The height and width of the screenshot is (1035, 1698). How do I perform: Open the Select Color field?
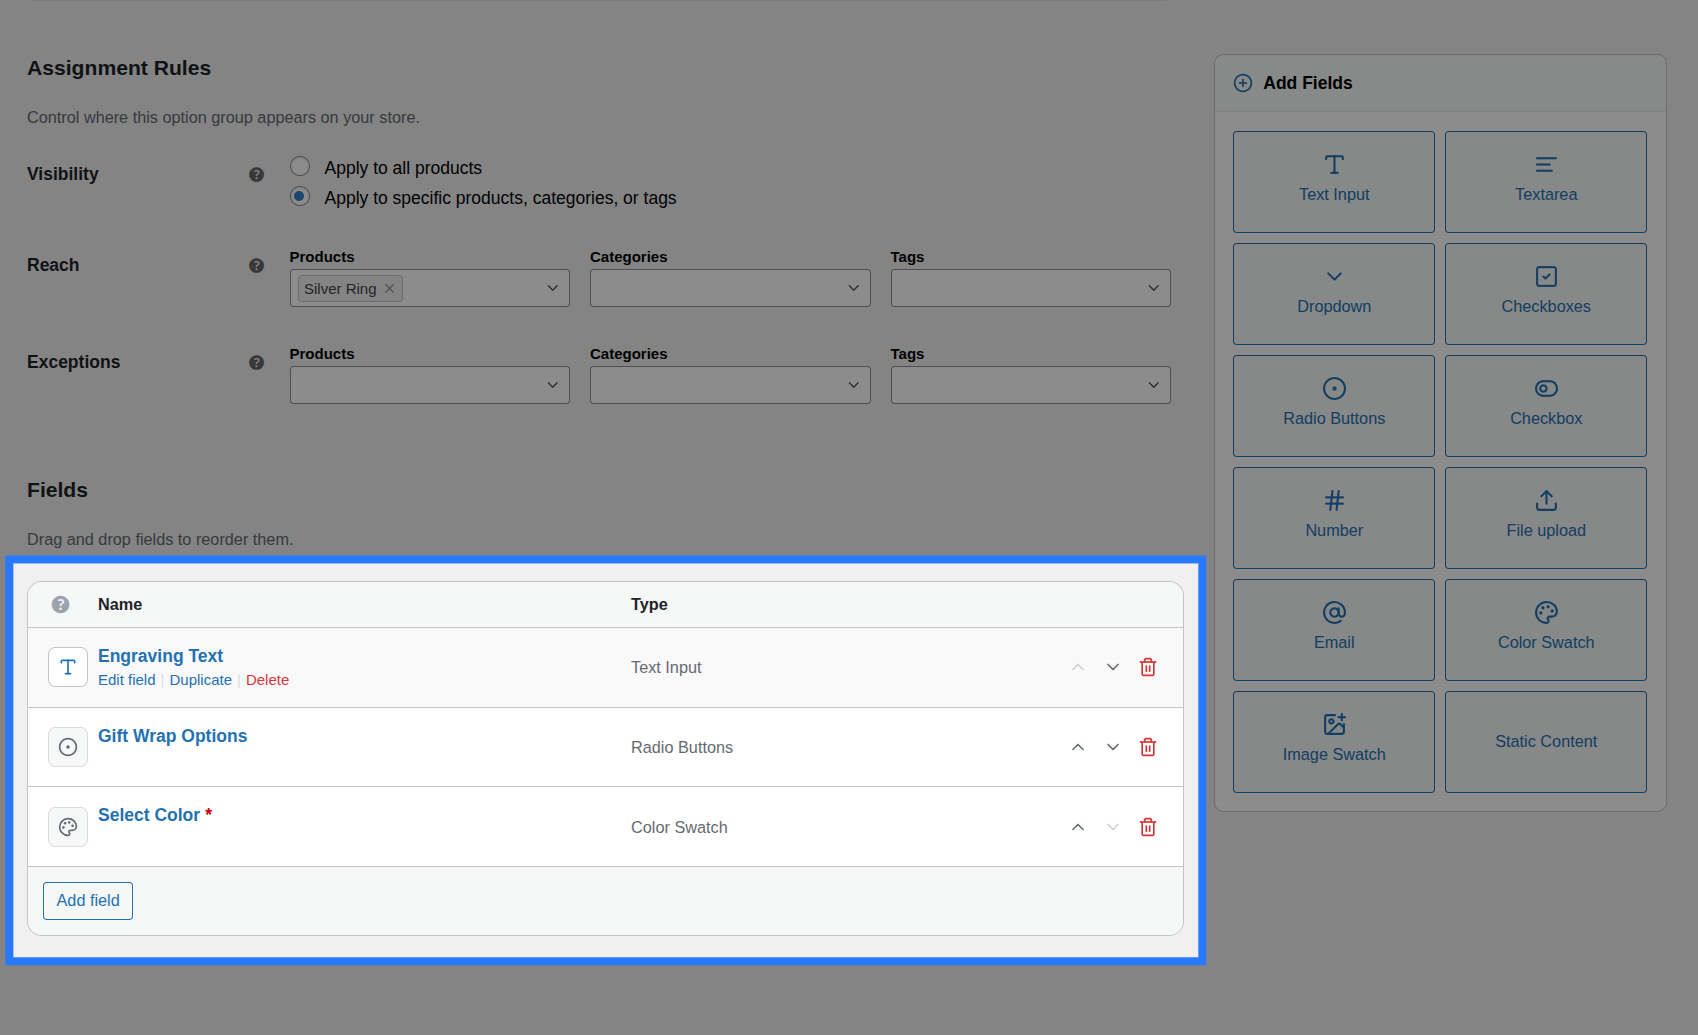[x=149, y=815]
